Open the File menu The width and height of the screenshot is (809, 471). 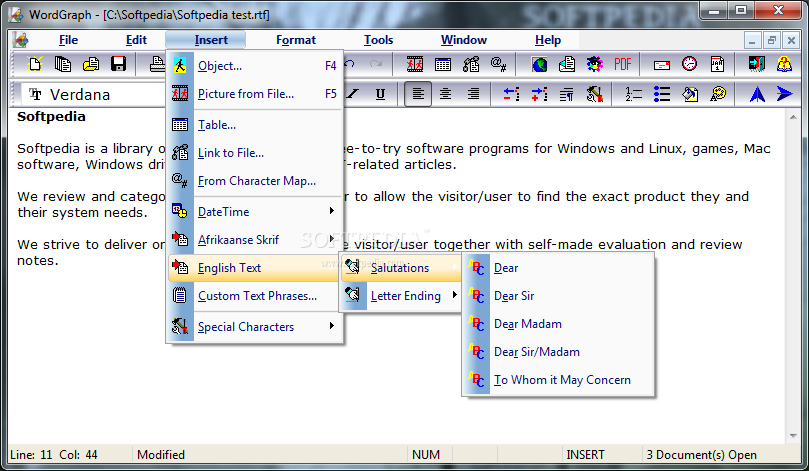coord(68,40)
